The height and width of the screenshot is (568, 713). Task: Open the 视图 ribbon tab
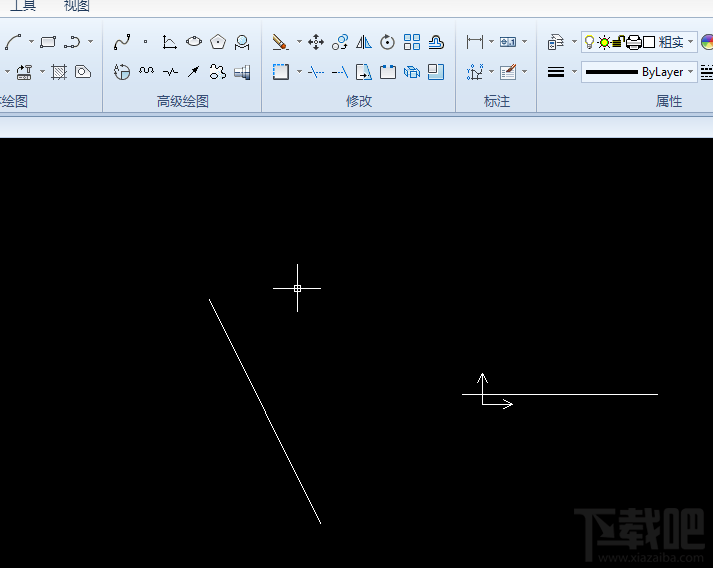(x=76, y=5)
